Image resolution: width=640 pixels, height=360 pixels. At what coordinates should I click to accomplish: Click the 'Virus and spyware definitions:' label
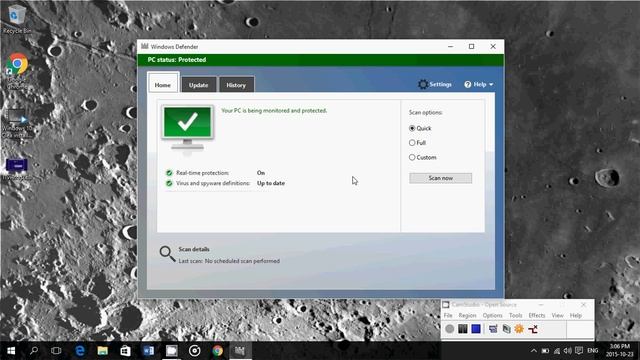pyautogui.click(x=213, y=183)
